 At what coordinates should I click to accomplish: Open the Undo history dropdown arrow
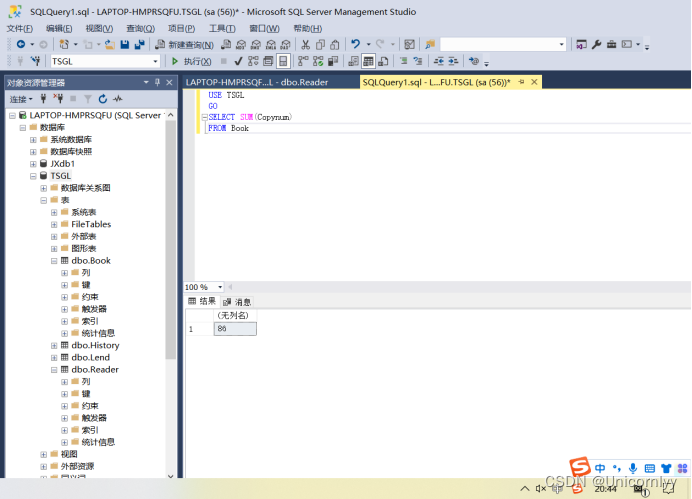[368, 44]
